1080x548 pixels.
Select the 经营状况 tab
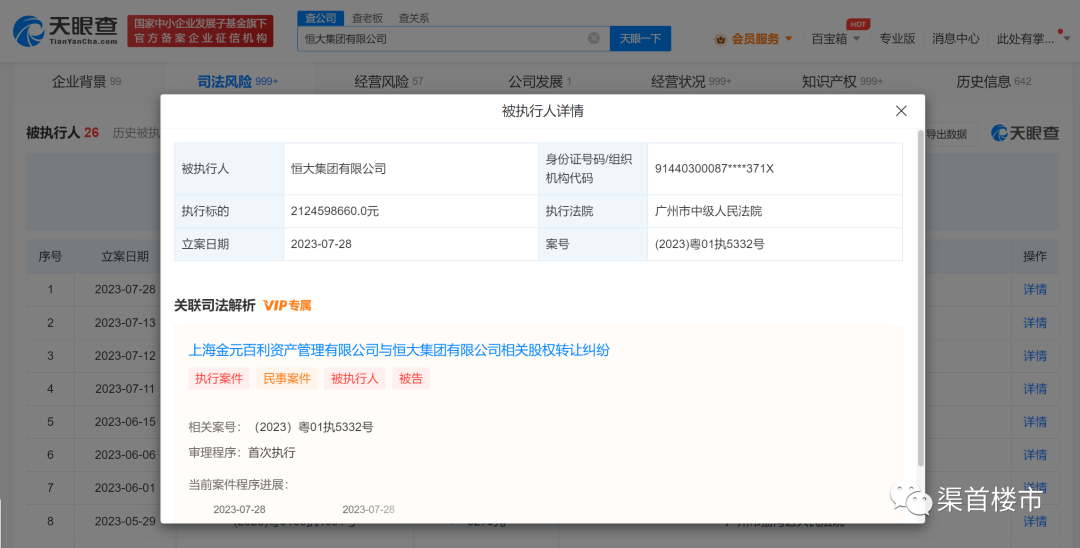[691, 82]
